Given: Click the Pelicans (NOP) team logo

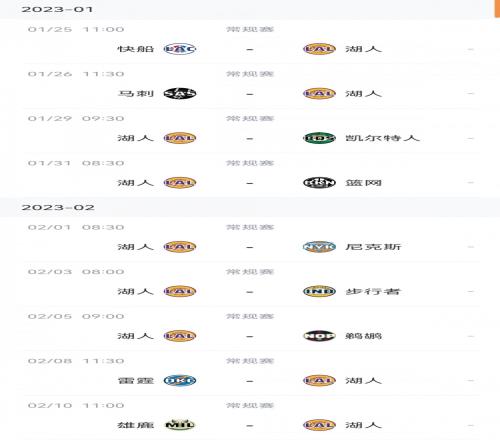Looking at the screenshot, I should coord(319,336).
